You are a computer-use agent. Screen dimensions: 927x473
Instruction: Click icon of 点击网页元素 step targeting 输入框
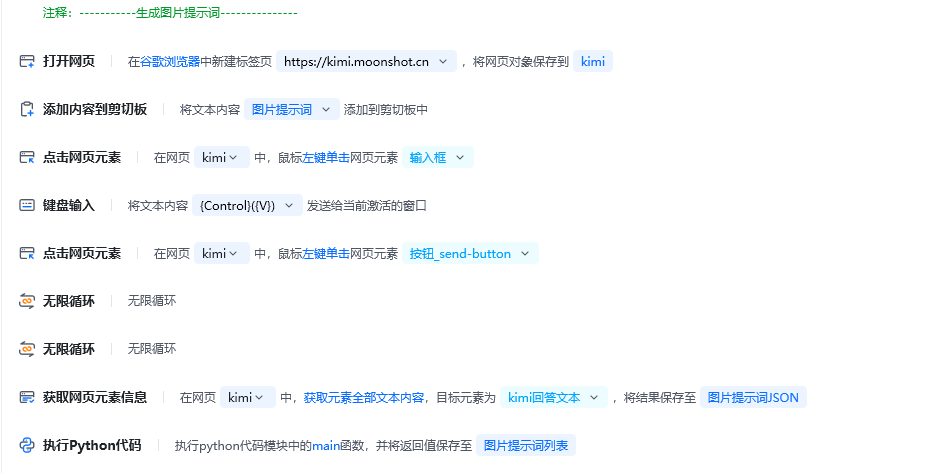coord(27,157)
